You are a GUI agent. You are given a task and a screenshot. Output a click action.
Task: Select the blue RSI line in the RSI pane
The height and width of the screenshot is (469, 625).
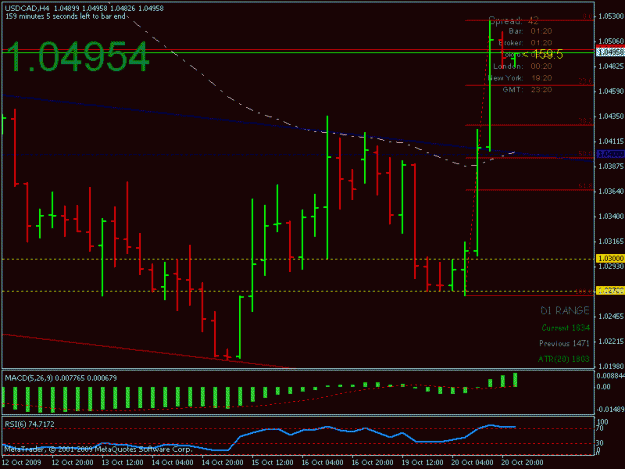click(259, 430)
